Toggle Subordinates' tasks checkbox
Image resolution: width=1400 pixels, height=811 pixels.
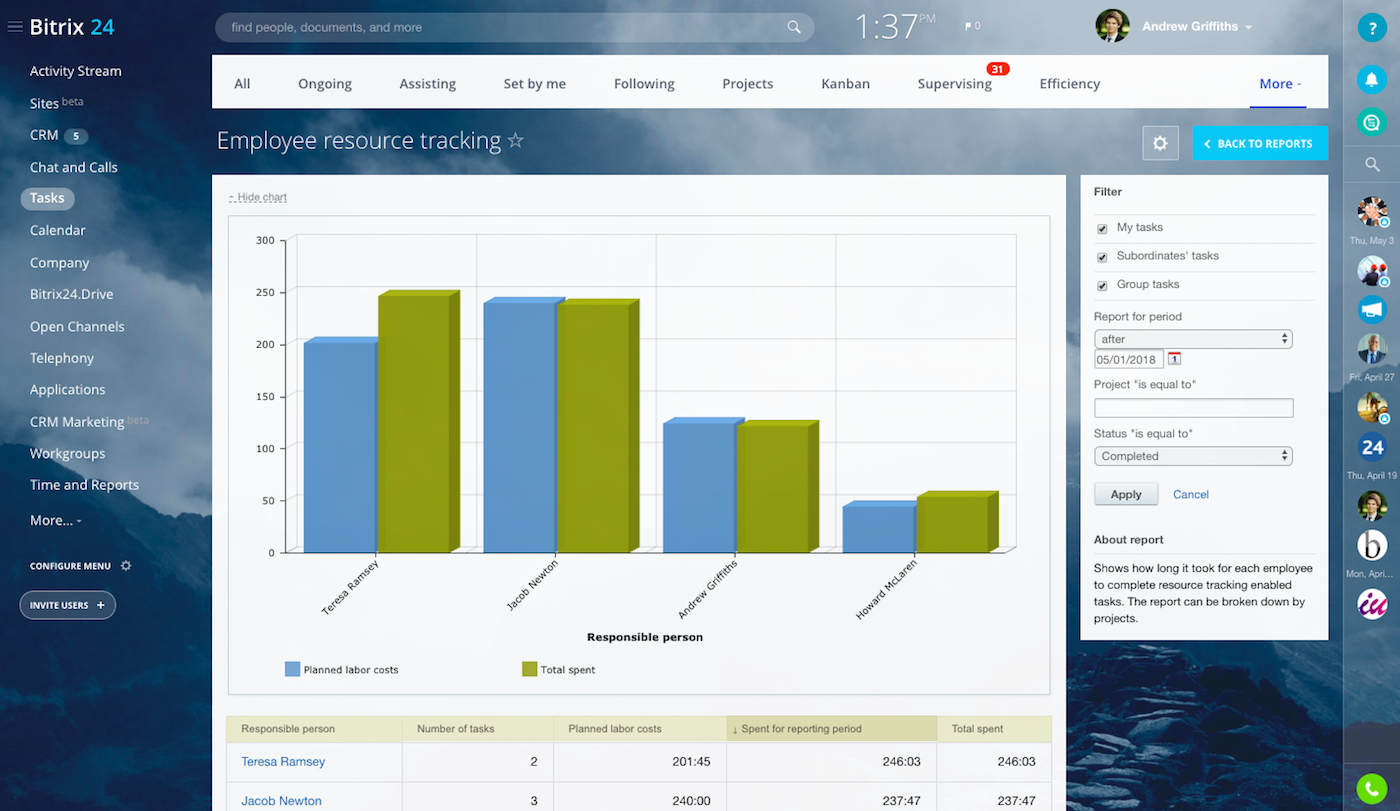pyautogui.click(x=1102, y=257)
